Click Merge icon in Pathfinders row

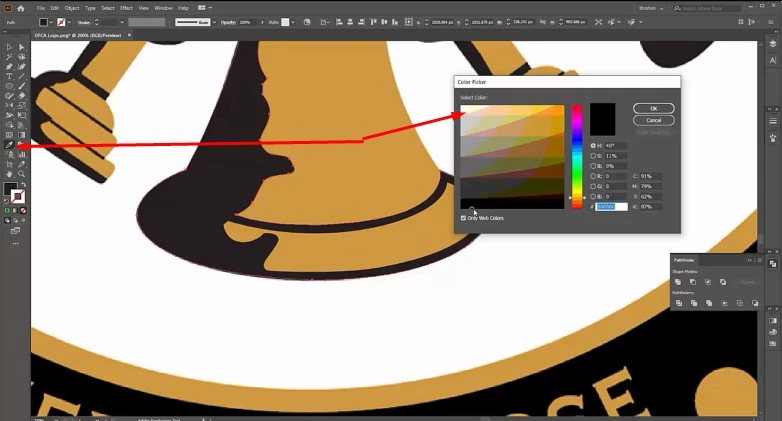pos(709,303)
